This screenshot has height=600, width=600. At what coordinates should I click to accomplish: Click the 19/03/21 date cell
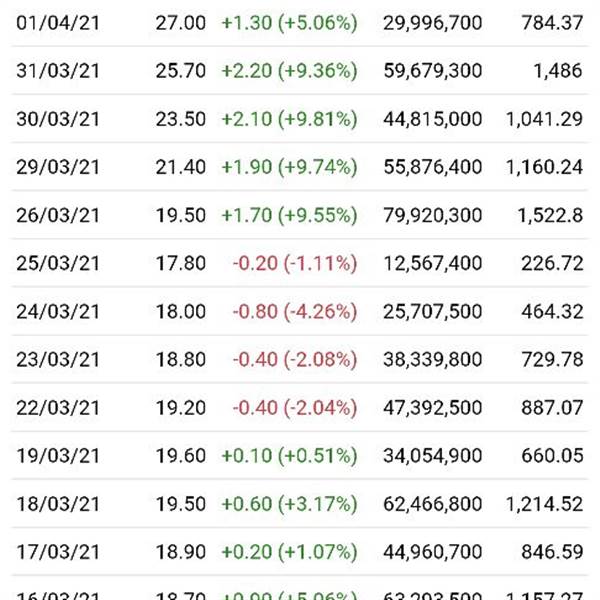pyautogui.click(x=58, y=456)
